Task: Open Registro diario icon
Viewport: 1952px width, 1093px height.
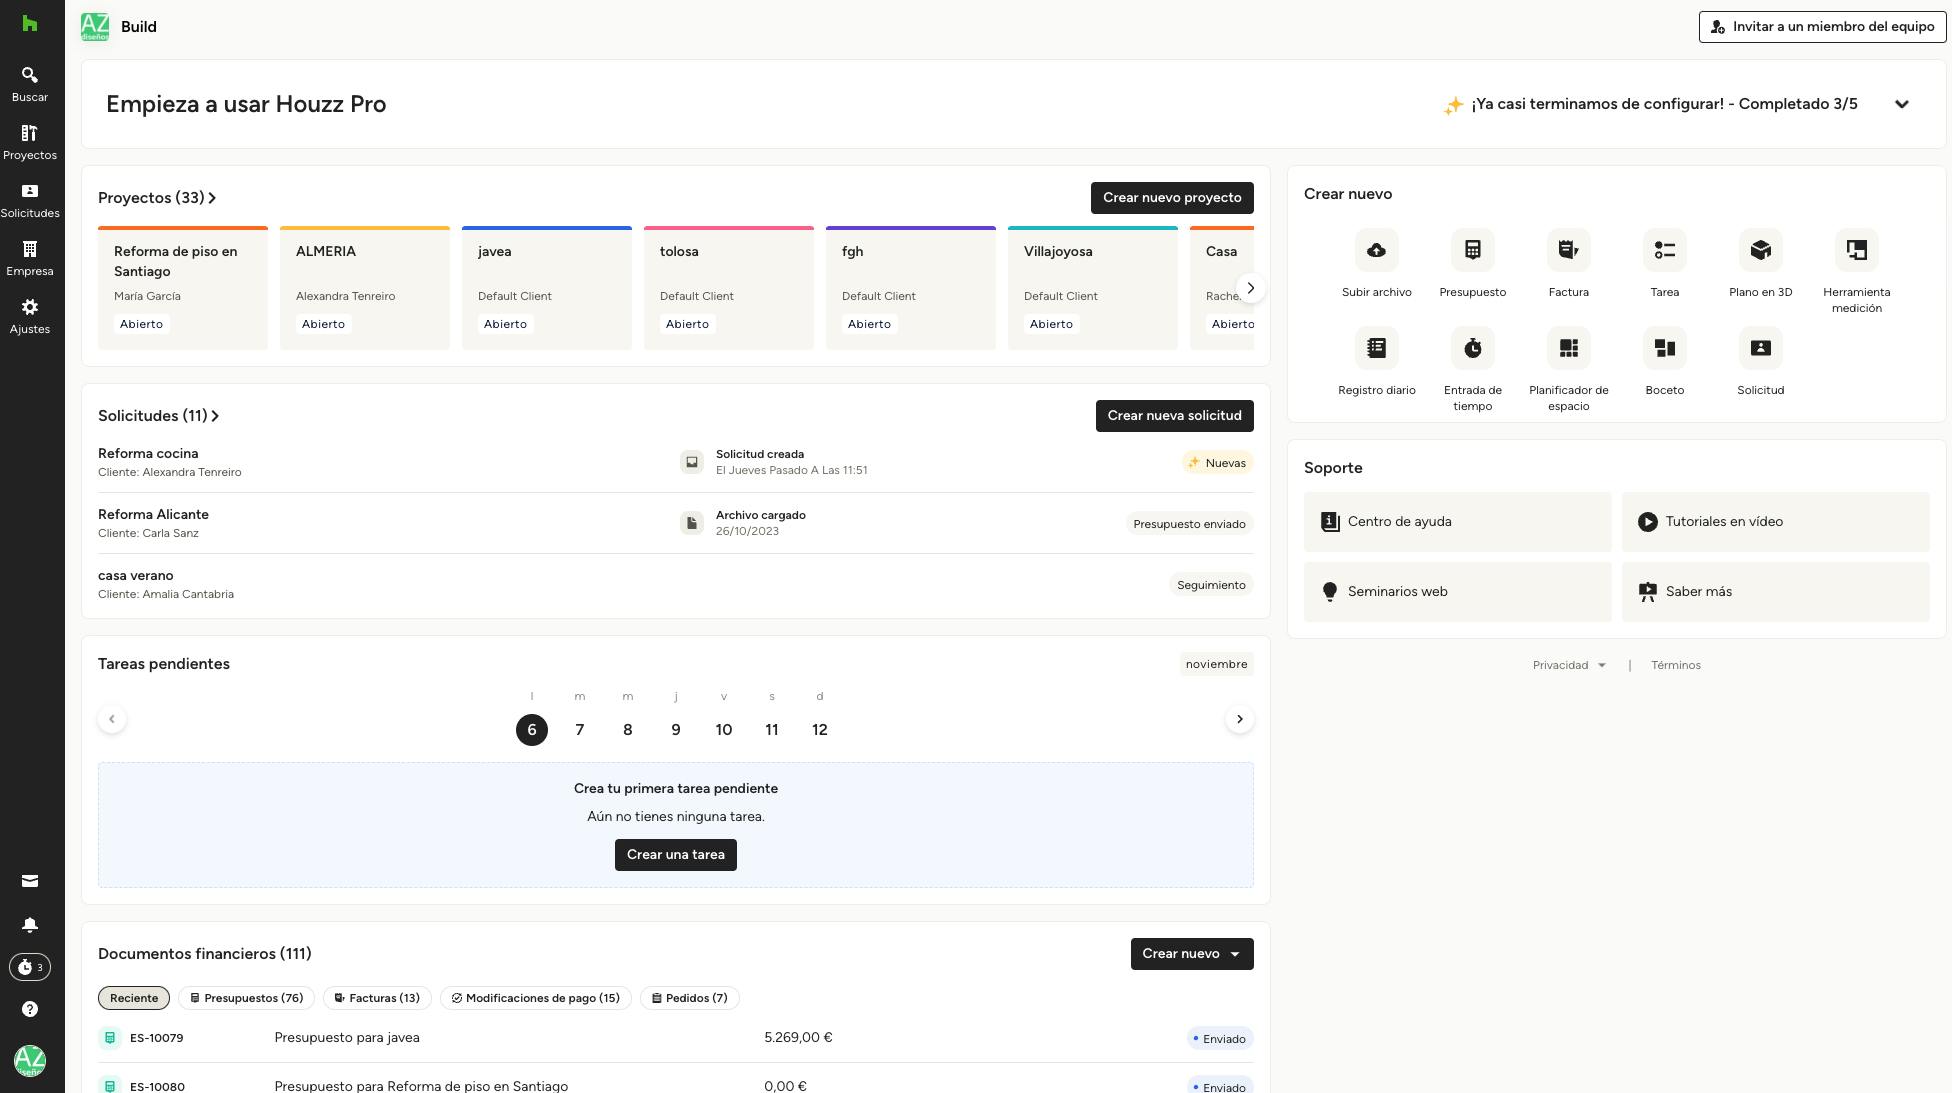Action: [1376, 348]
